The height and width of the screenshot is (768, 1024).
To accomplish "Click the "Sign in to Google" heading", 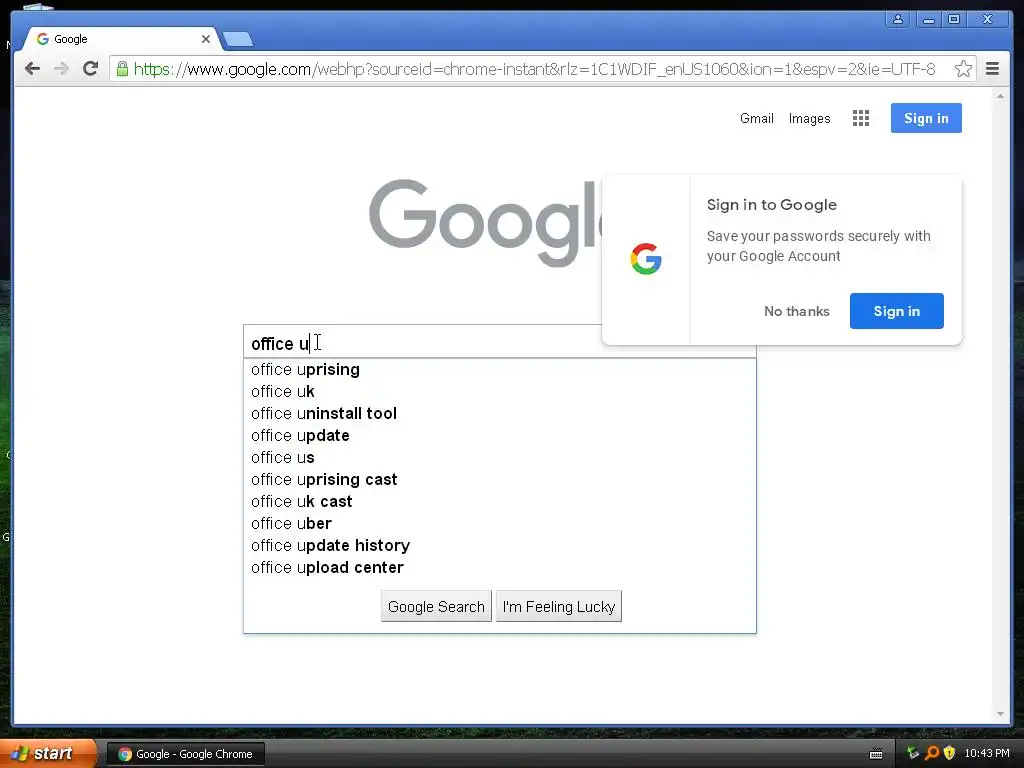I will [771, 204].
